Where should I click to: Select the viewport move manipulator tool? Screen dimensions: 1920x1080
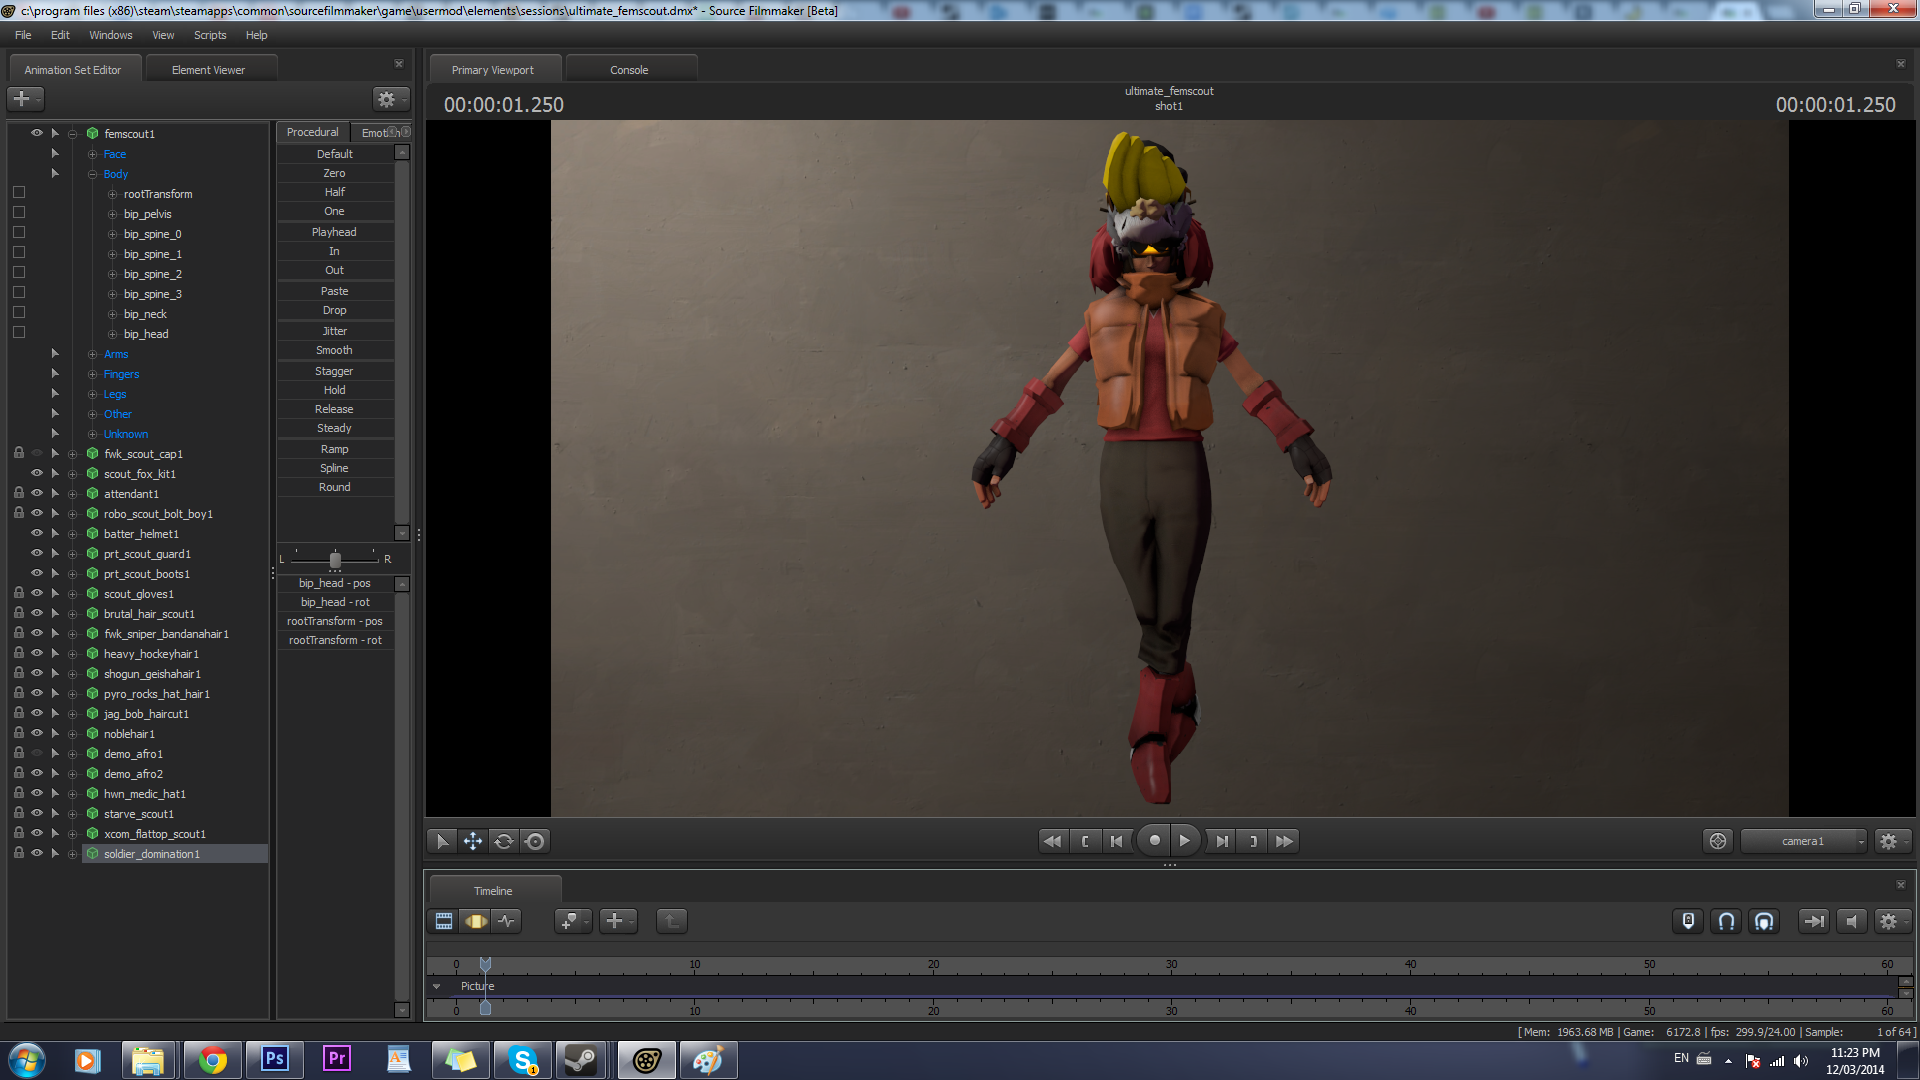[473, 841]
